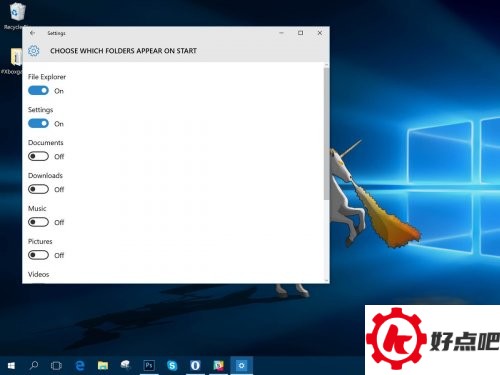
Task: Open the colorful app icon on taskbar
Action: coord(218,366)
